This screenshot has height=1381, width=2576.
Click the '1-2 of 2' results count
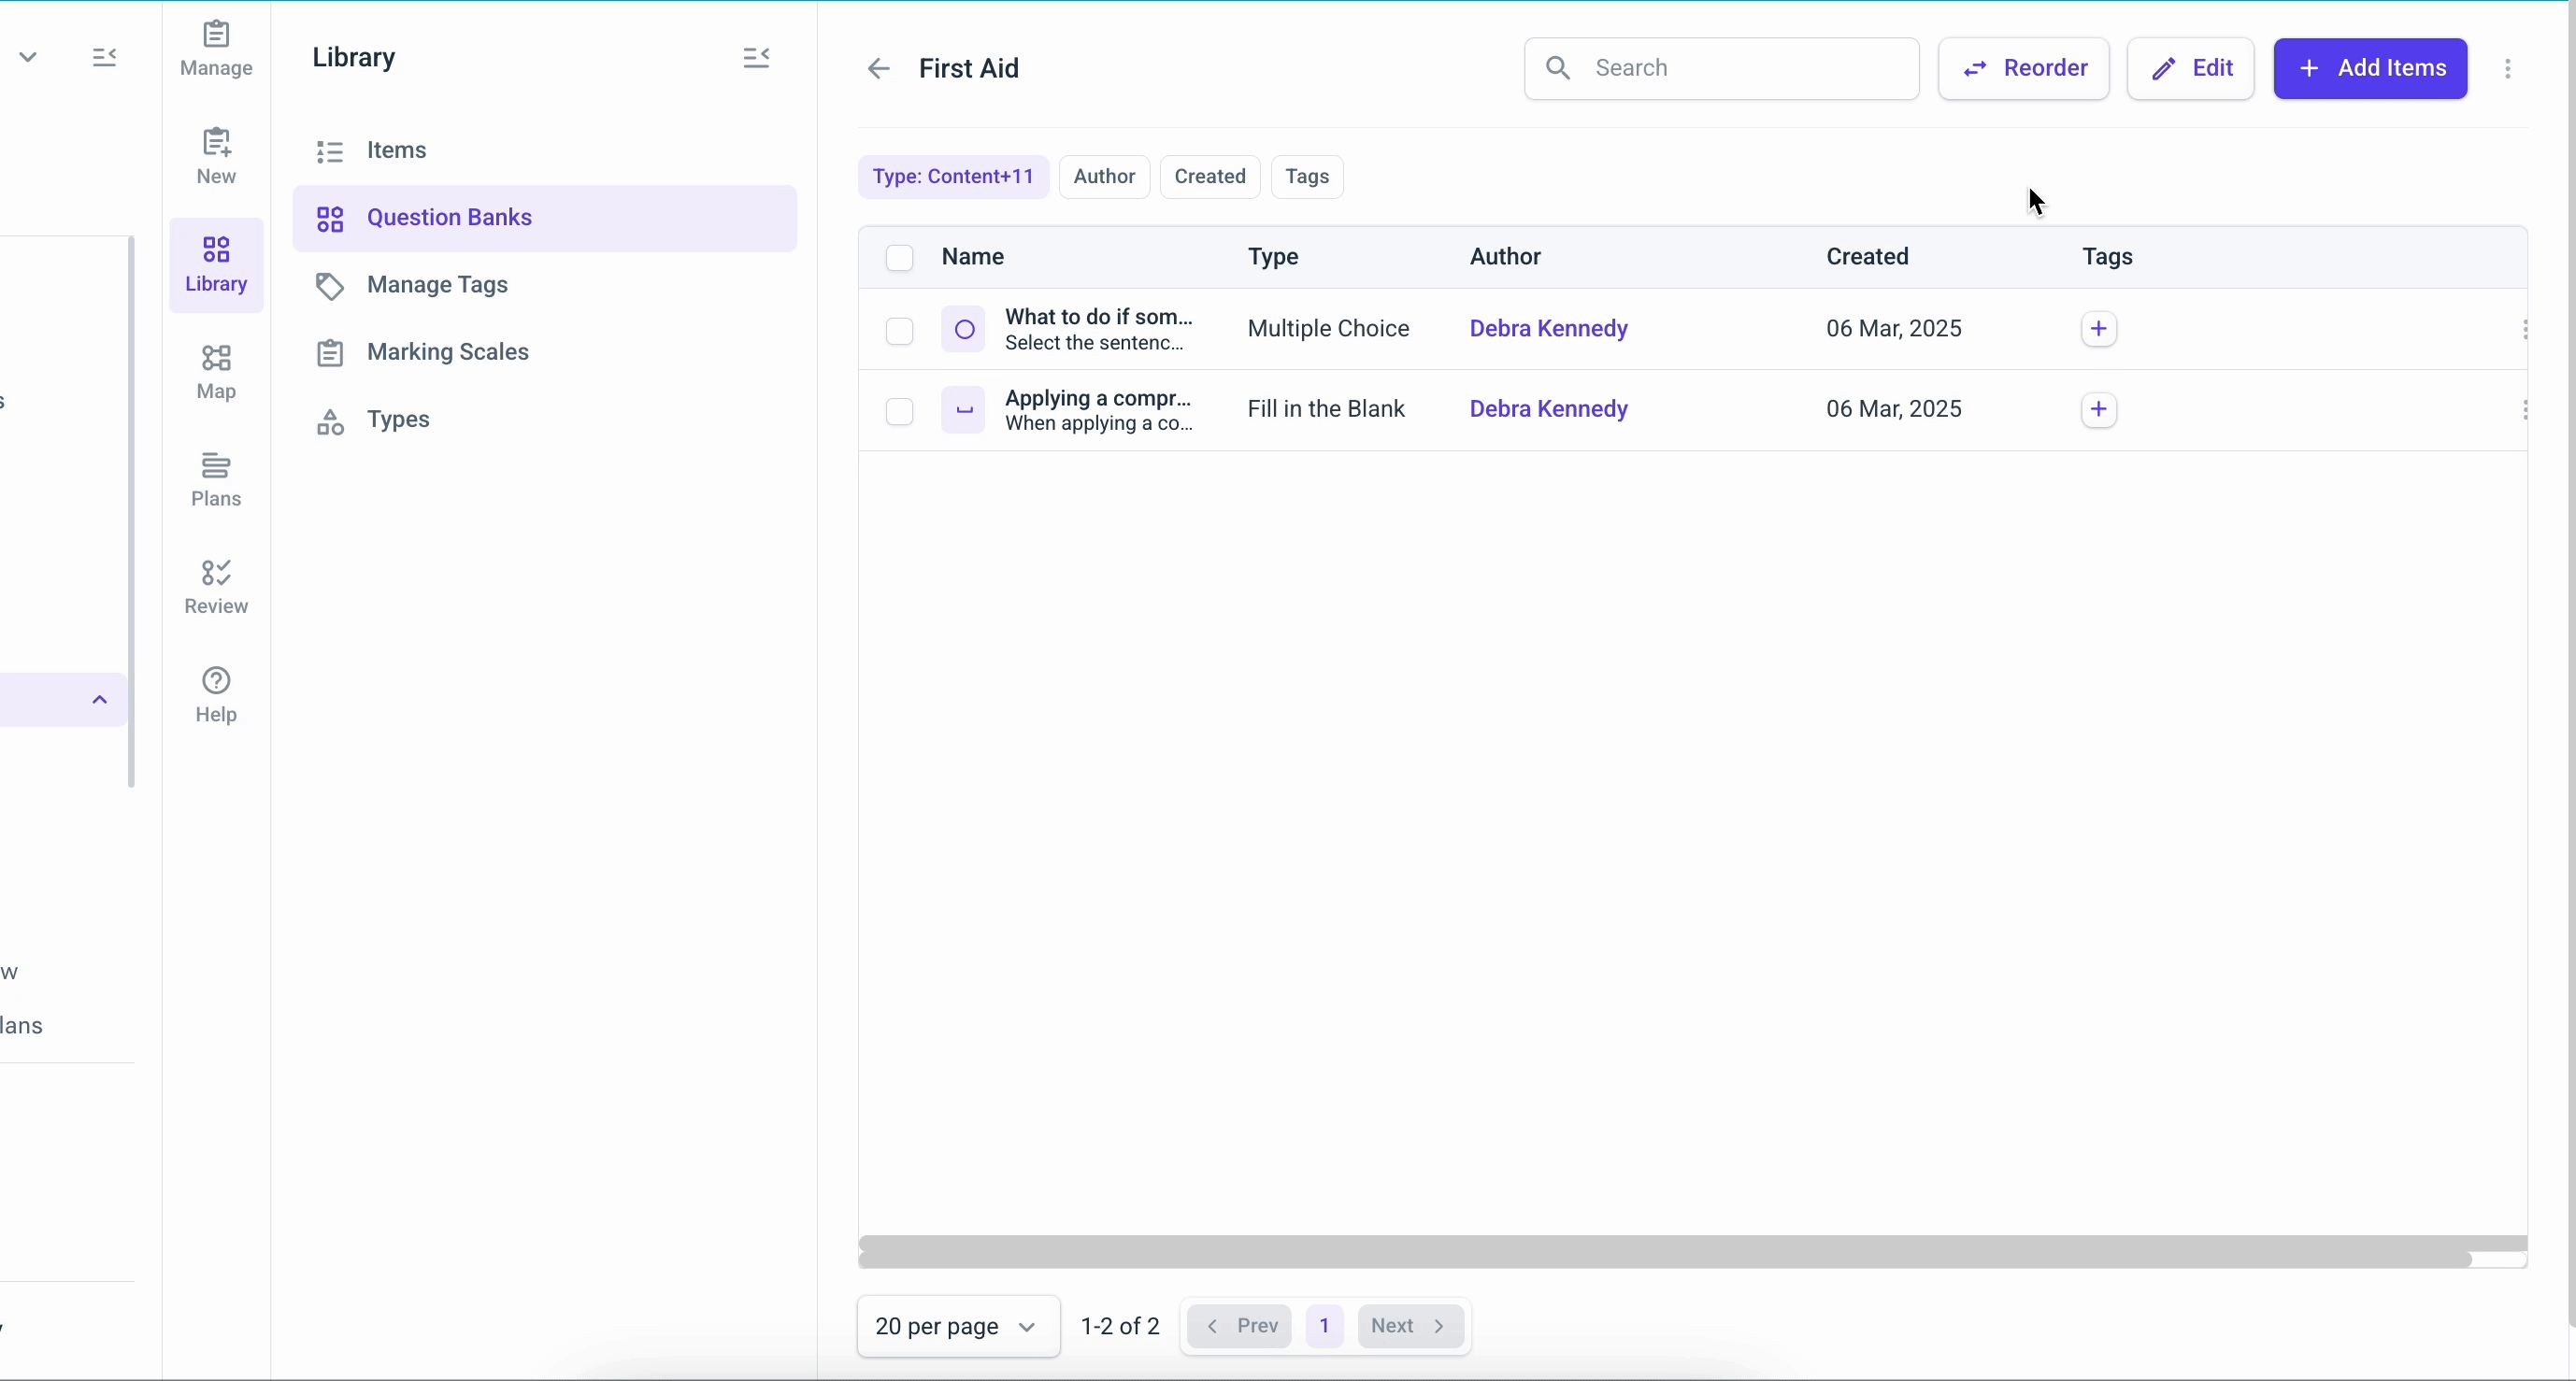coord(1120,1327)
